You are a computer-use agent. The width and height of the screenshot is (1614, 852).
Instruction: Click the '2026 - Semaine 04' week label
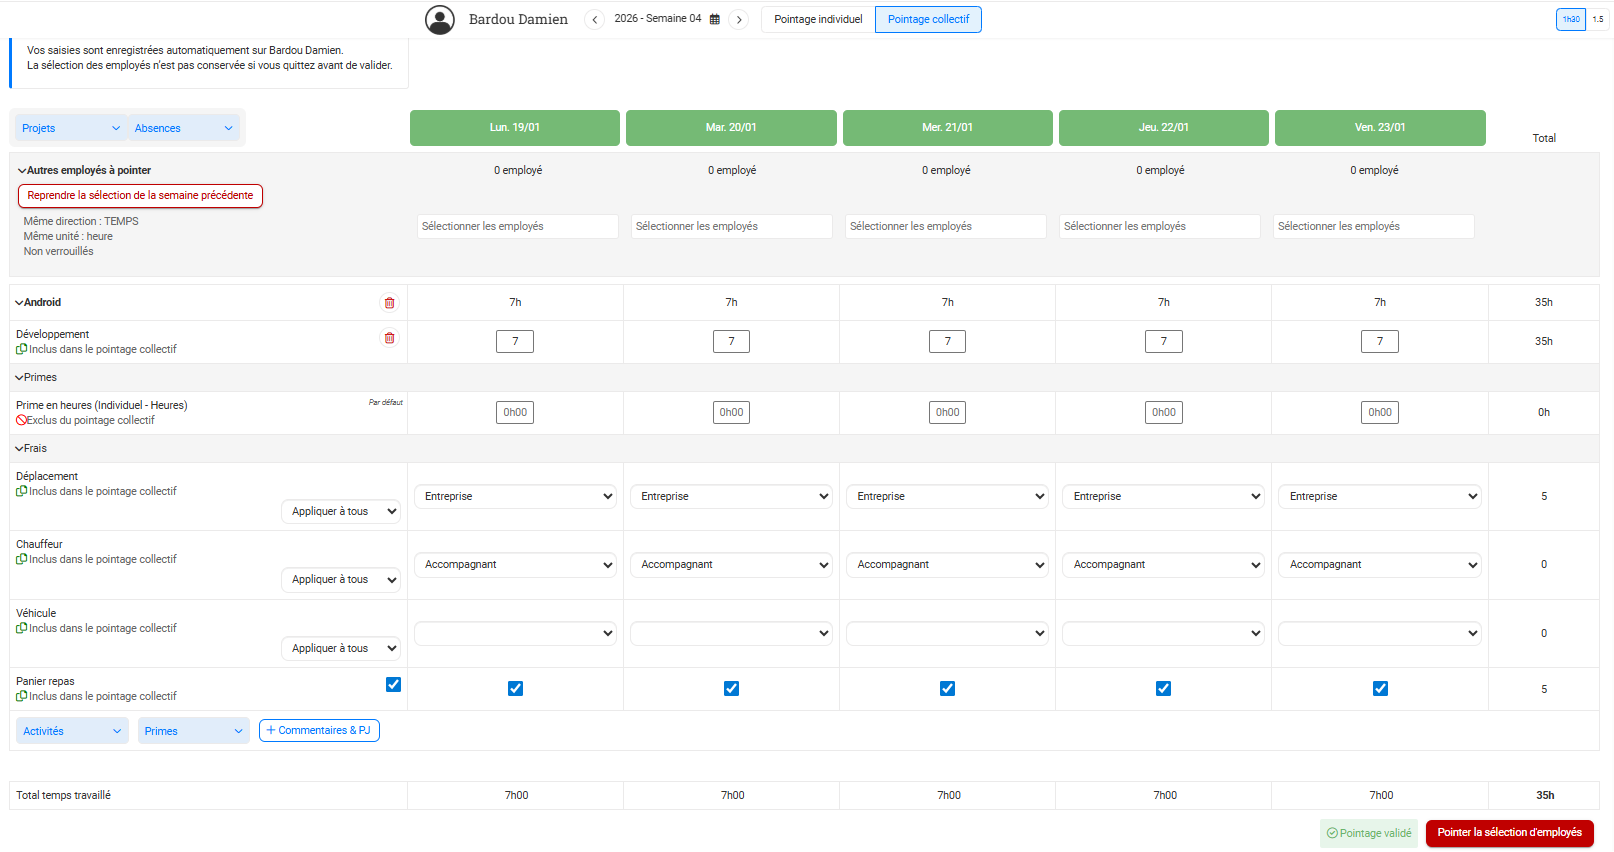[x=658, y=19]
